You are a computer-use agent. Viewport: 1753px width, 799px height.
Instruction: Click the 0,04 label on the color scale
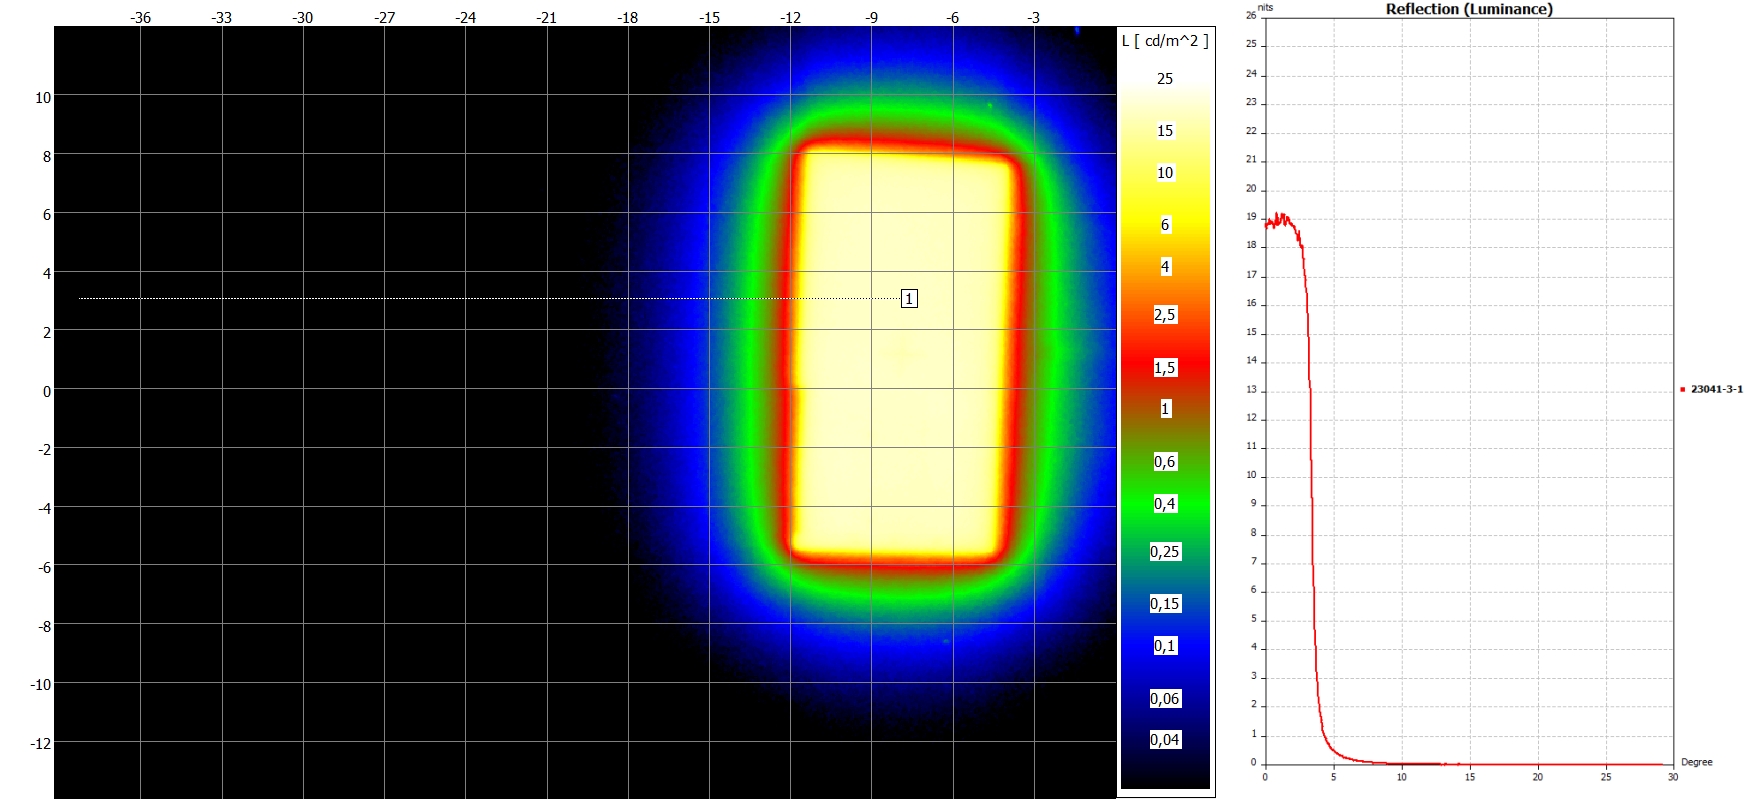(1165, 740)
